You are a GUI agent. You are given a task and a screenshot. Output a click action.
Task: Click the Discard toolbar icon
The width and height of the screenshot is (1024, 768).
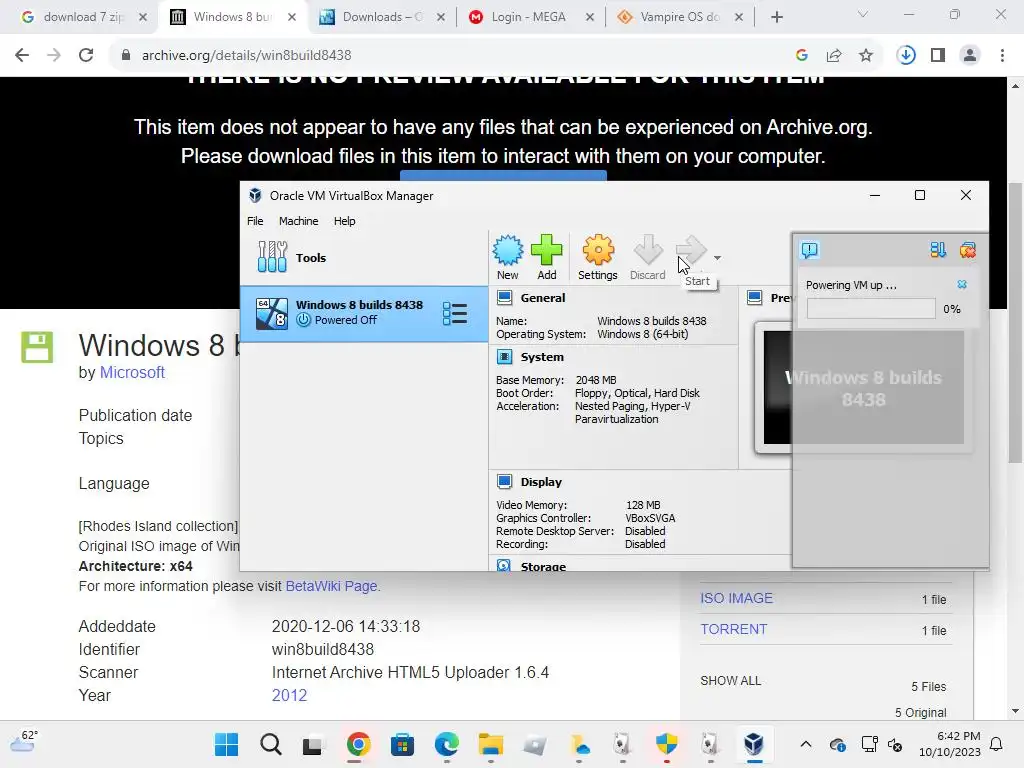pos(647,257)
